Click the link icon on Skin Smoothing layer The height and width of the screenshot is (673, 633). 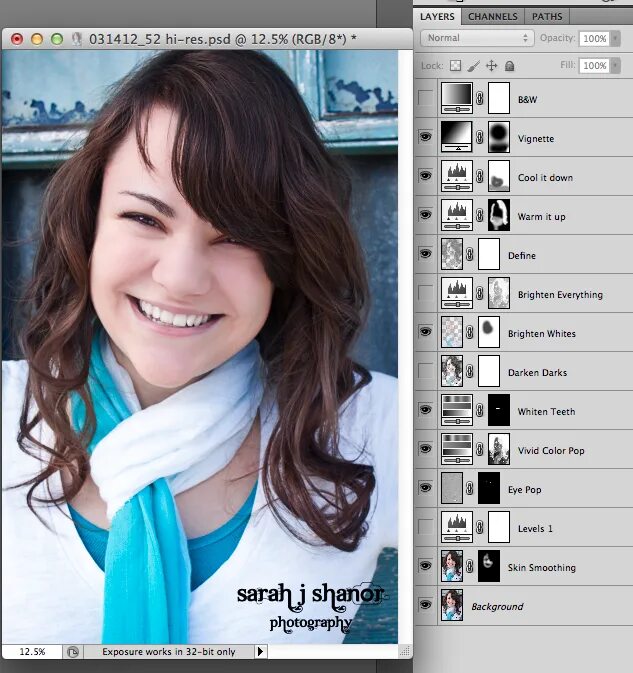click(x=470, y=566)
